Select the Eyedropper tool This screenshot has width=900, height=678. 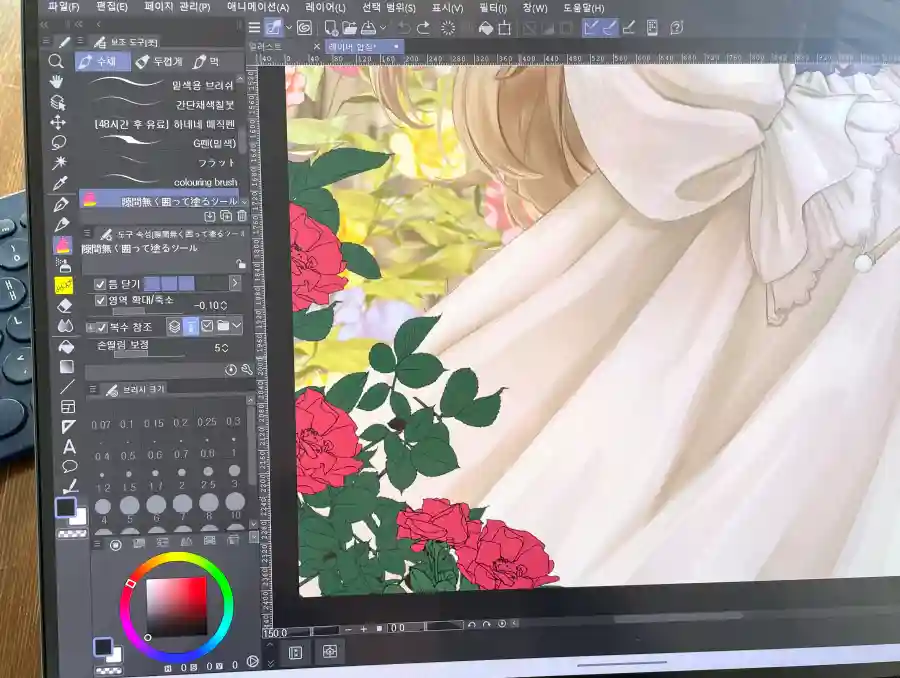point(60,183)
